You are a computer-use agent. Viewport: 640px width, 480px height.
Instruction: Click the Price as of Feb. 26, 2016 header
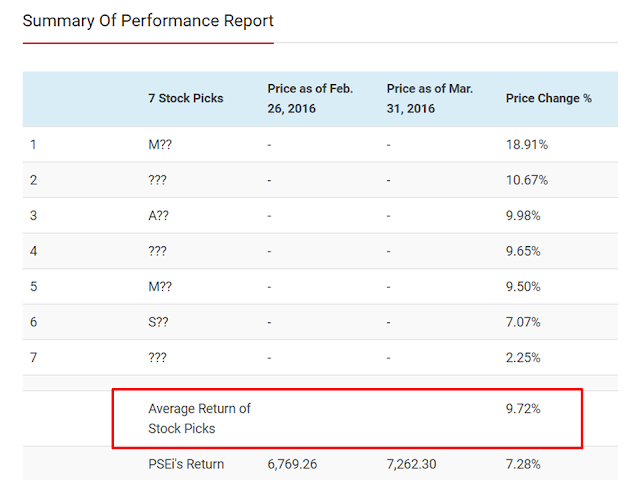point(310,98)
